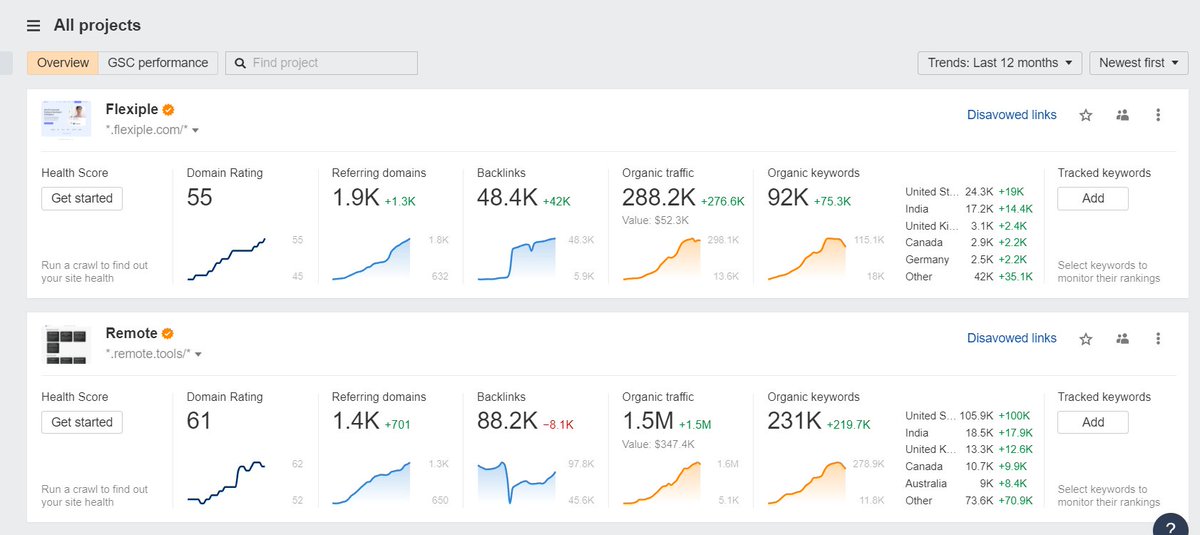The width and height of the screenshot is (1200, 535).
Task: Star the Remote project
Action: coord(1086,339)
